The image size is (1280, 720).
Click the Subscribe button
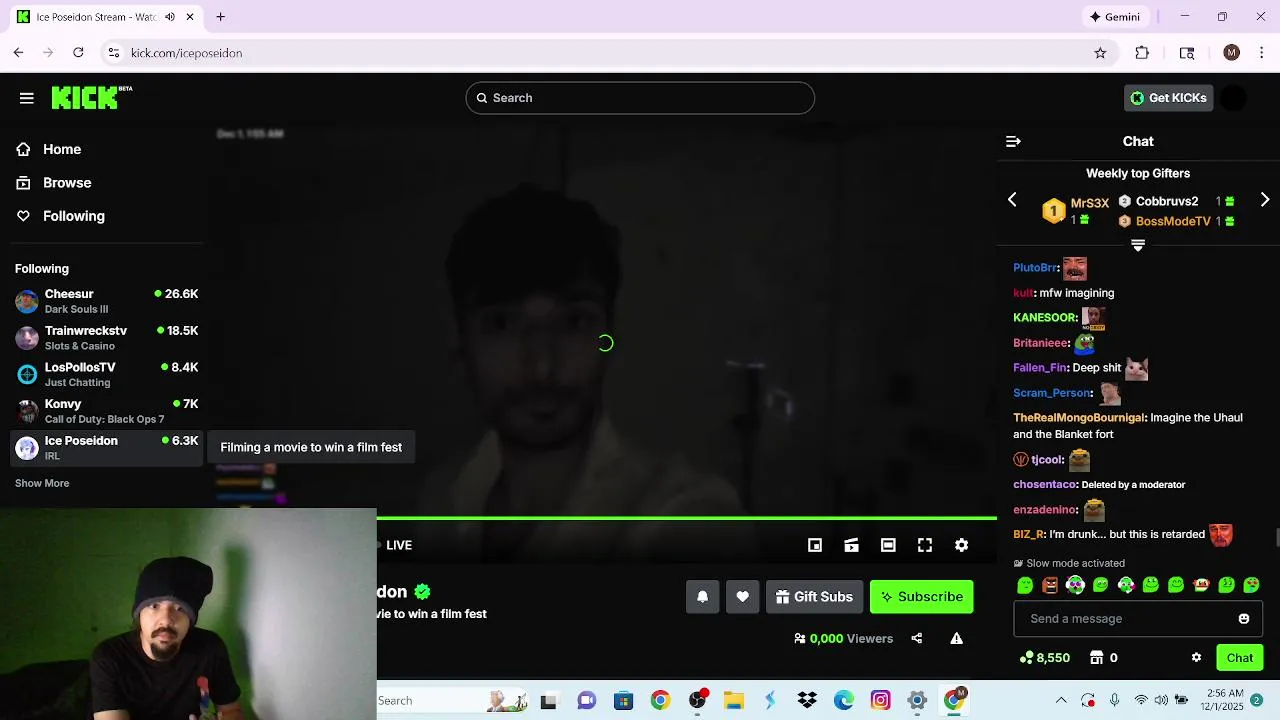[921, 597]
